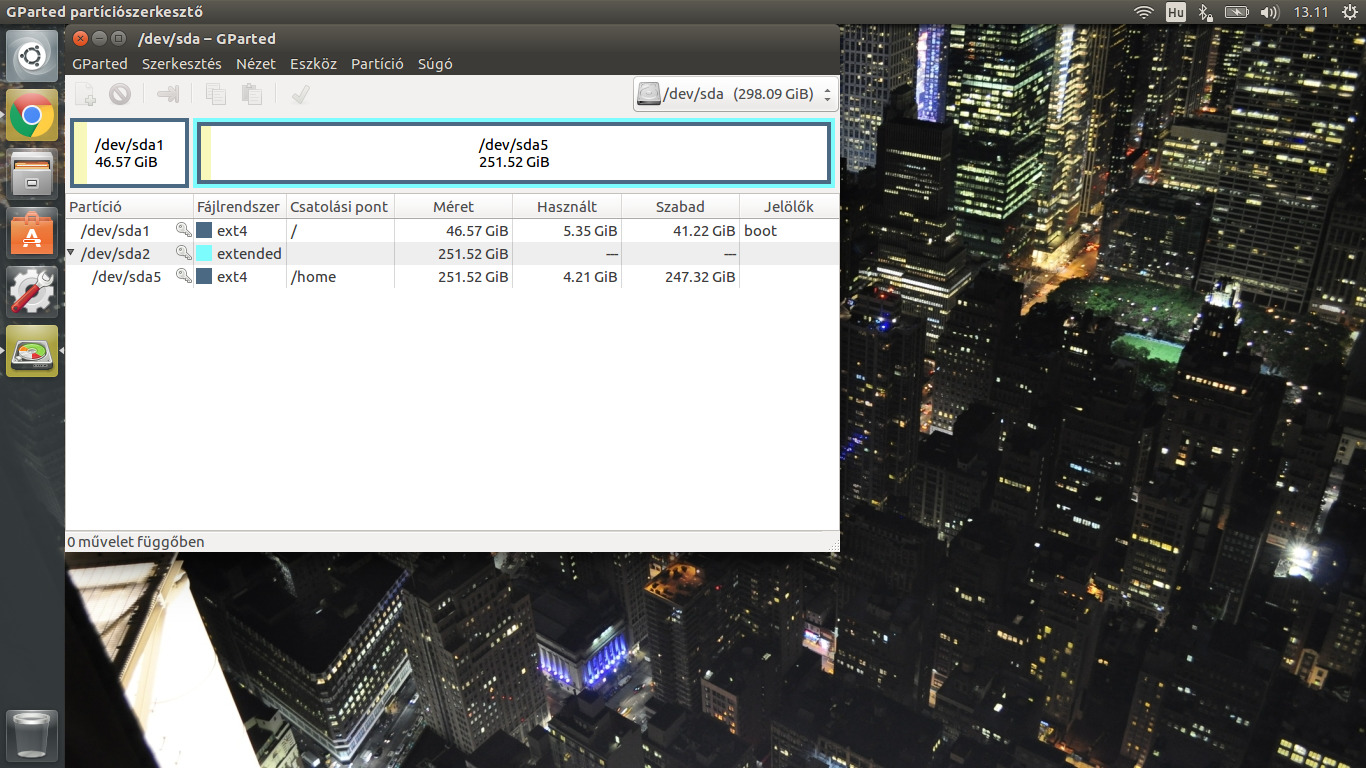Open the /dev/sda device dropdown
1366x768 pixels.
coord(736,94)
